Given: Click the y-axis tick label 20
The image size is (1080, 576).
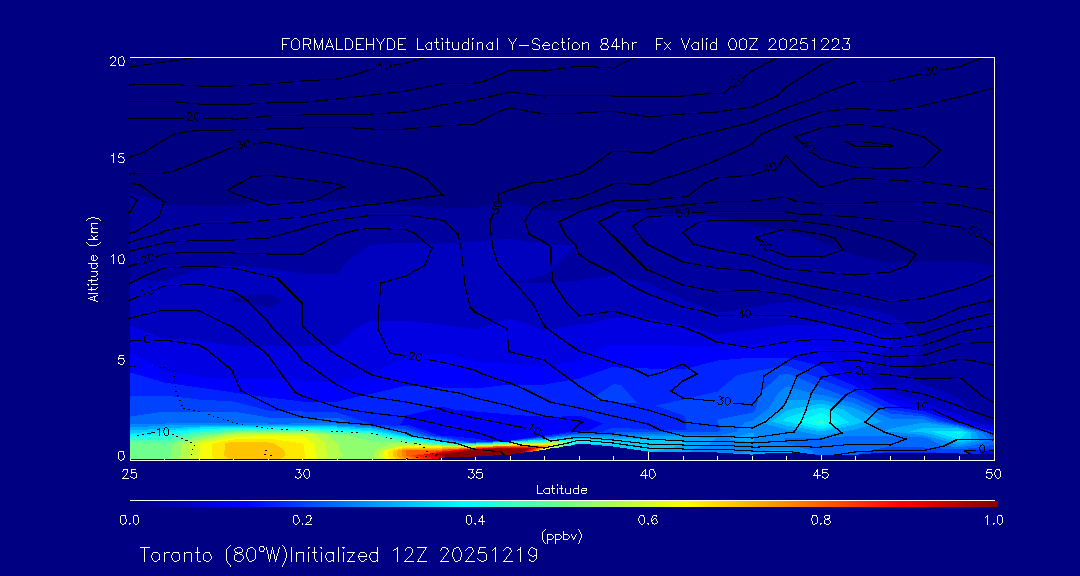Looking at the screenshot, I should pos(115,61).
